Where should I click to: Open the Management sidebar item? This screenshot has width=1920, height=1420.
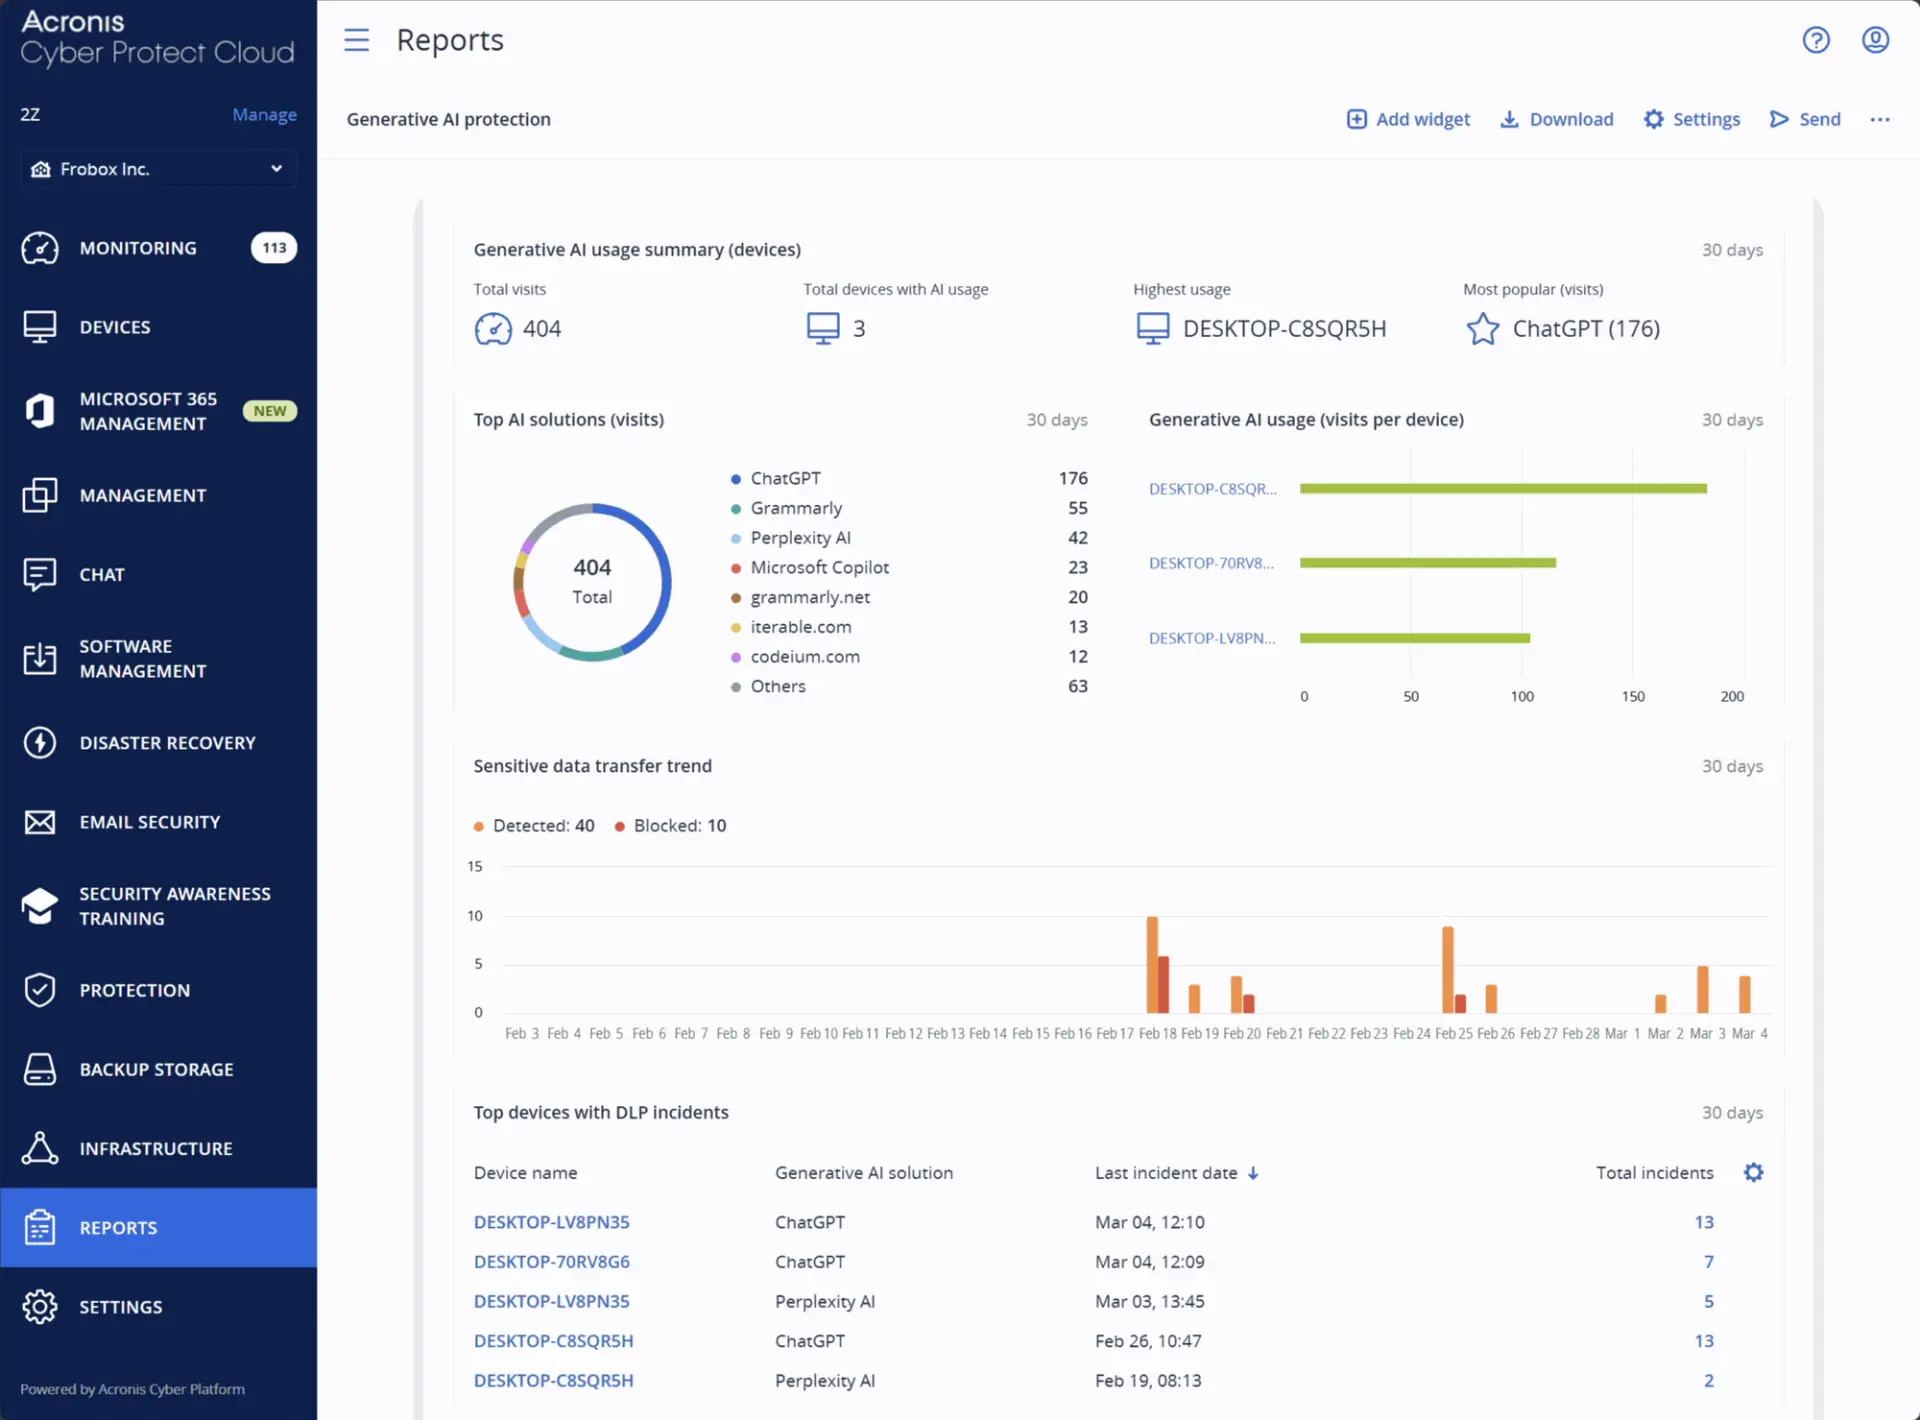[x=158, y=495]
